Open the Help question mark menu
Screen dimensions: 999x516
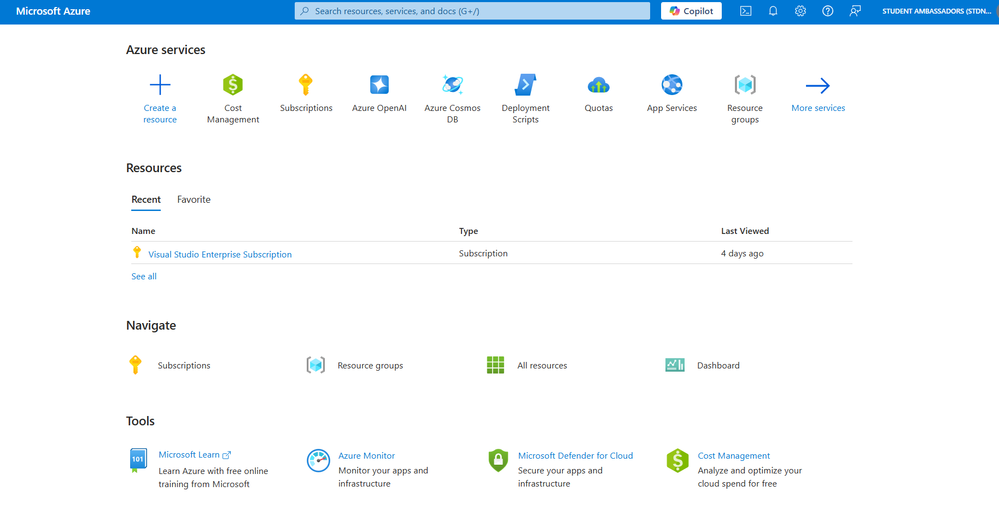click(x=828, y=11)
